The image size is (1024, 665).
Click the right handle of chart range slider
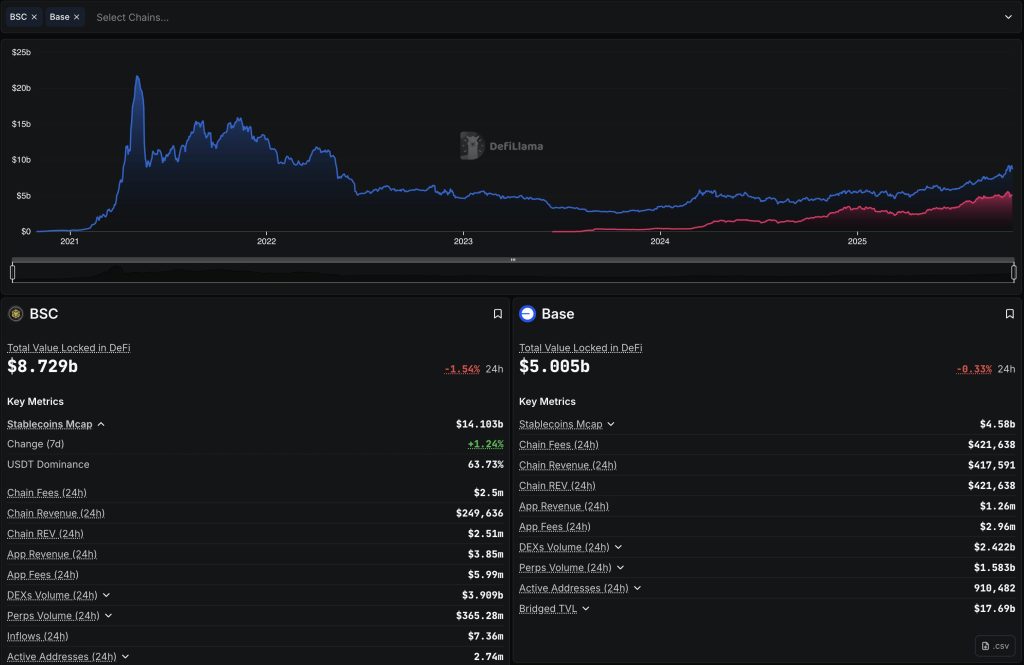click(1013, 271)
